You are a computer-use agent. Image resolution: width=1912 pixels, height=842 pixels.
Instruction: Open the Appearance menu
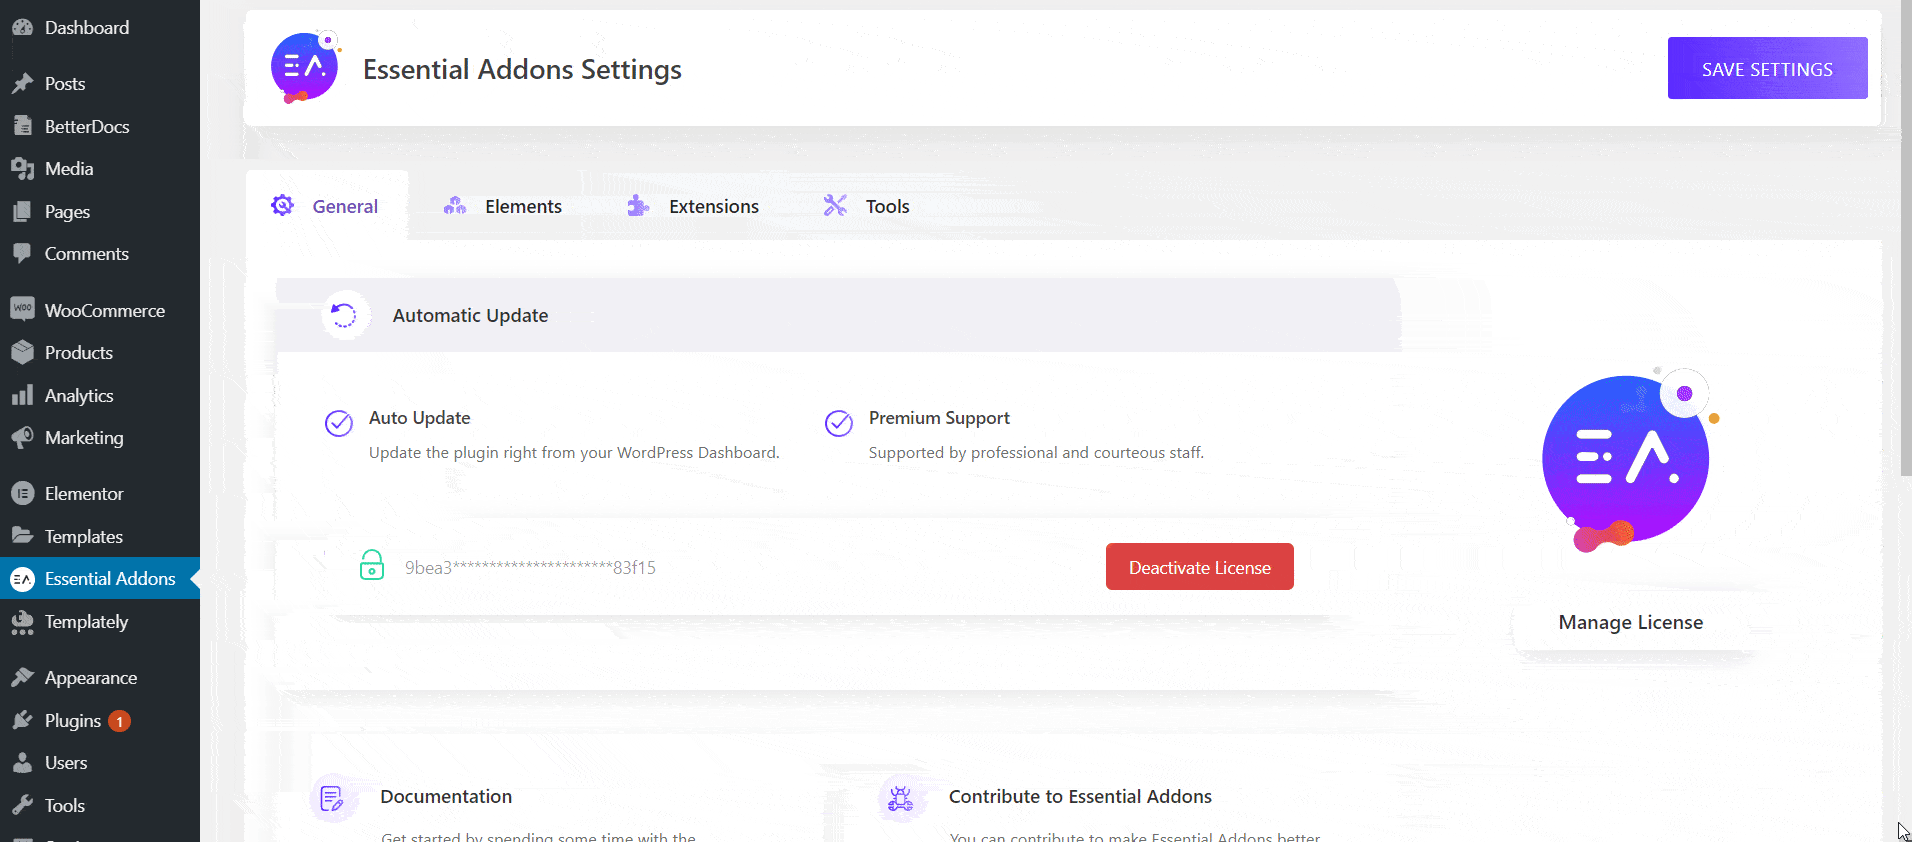click(x=91, y=678)
